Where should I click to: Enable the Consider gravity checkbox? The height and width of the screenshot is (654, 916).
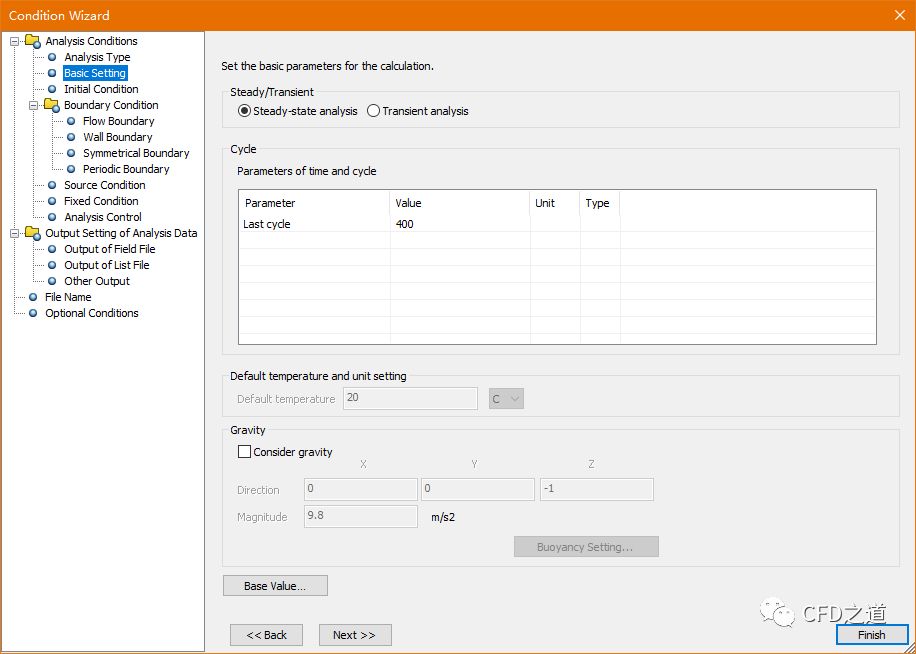(245, 452)
